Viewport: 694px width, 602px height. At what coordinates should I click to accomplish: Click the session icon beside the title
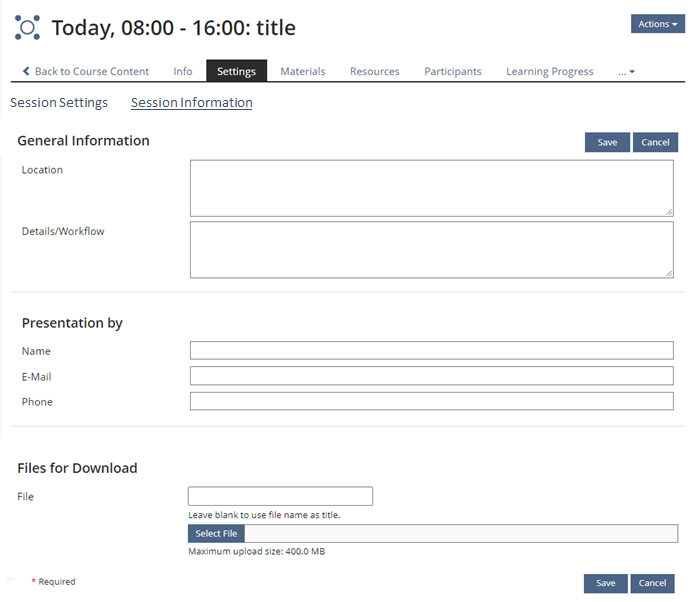(27, 27)
